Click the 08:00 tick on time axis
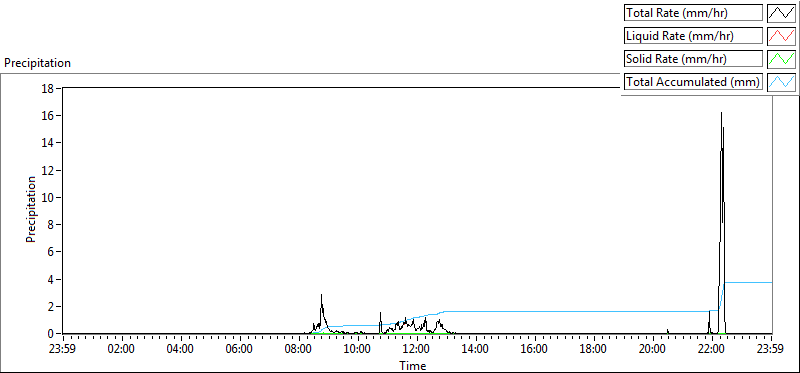This screenshot has width=800, height=373. (299, 350)
